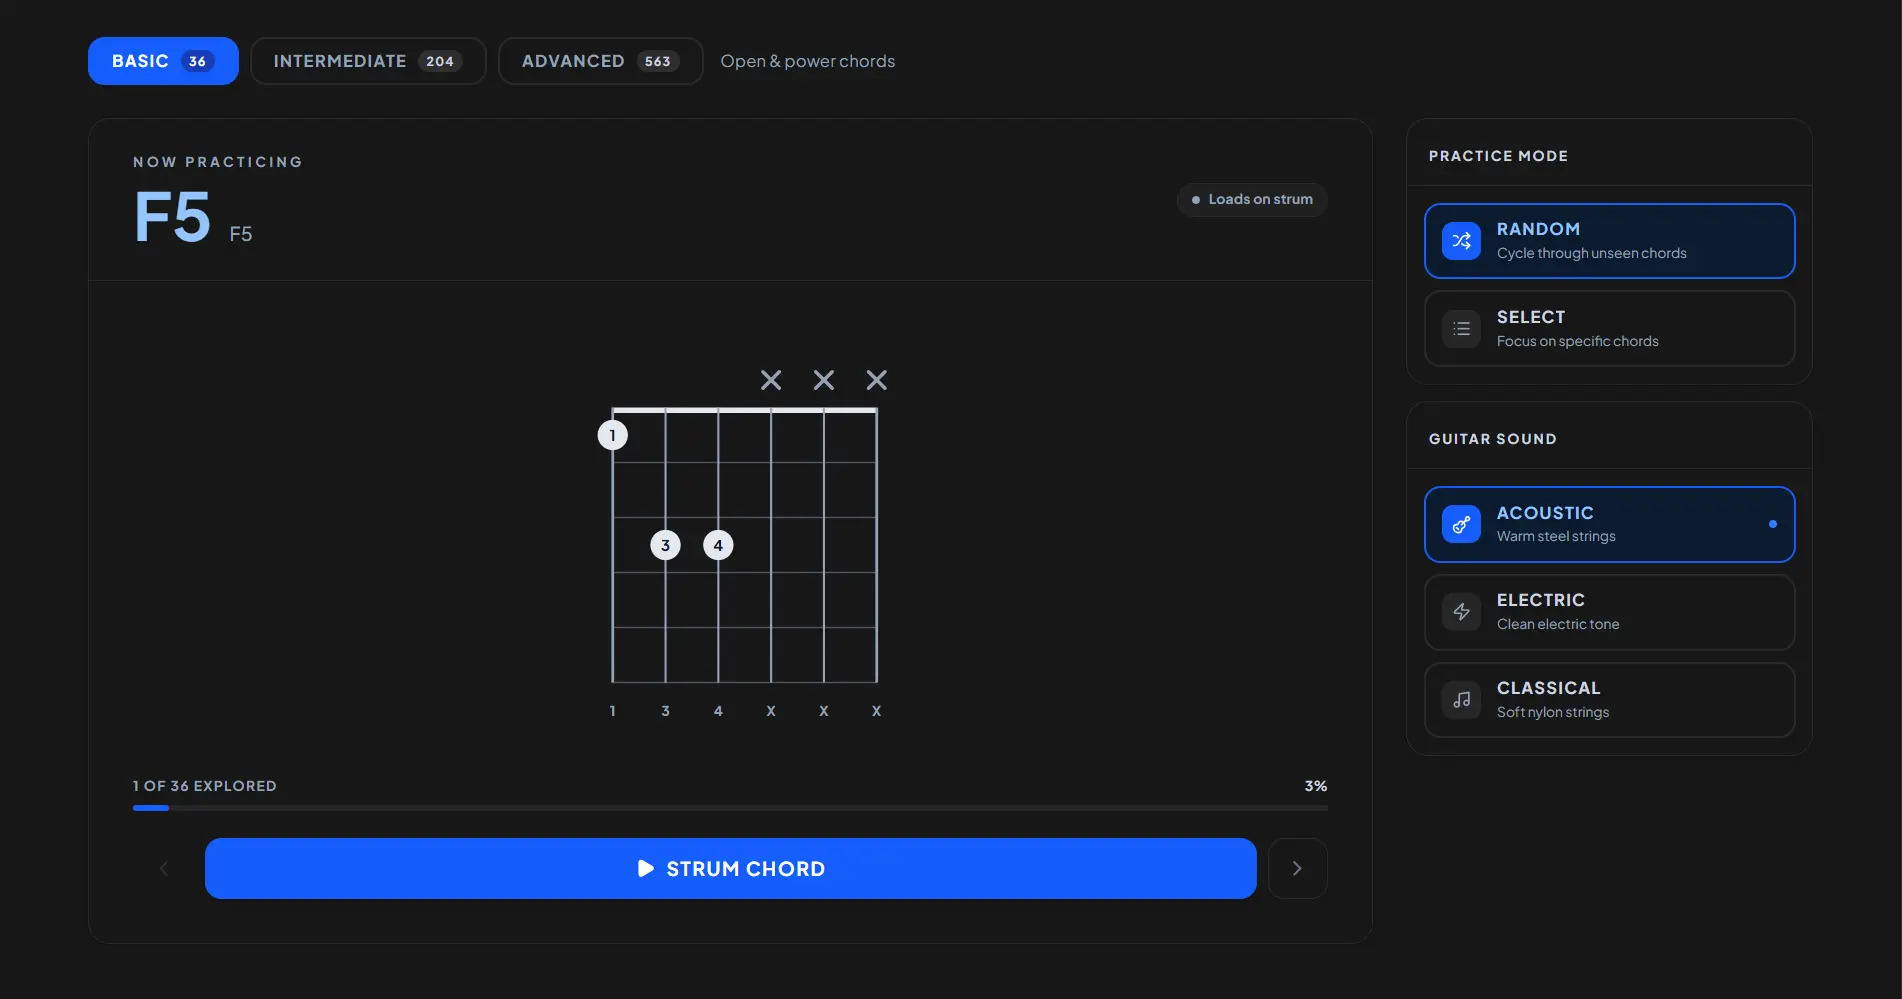Click the Guitar Sound heading
This screenshot has width=1902, height=999.
[1493, 439]
